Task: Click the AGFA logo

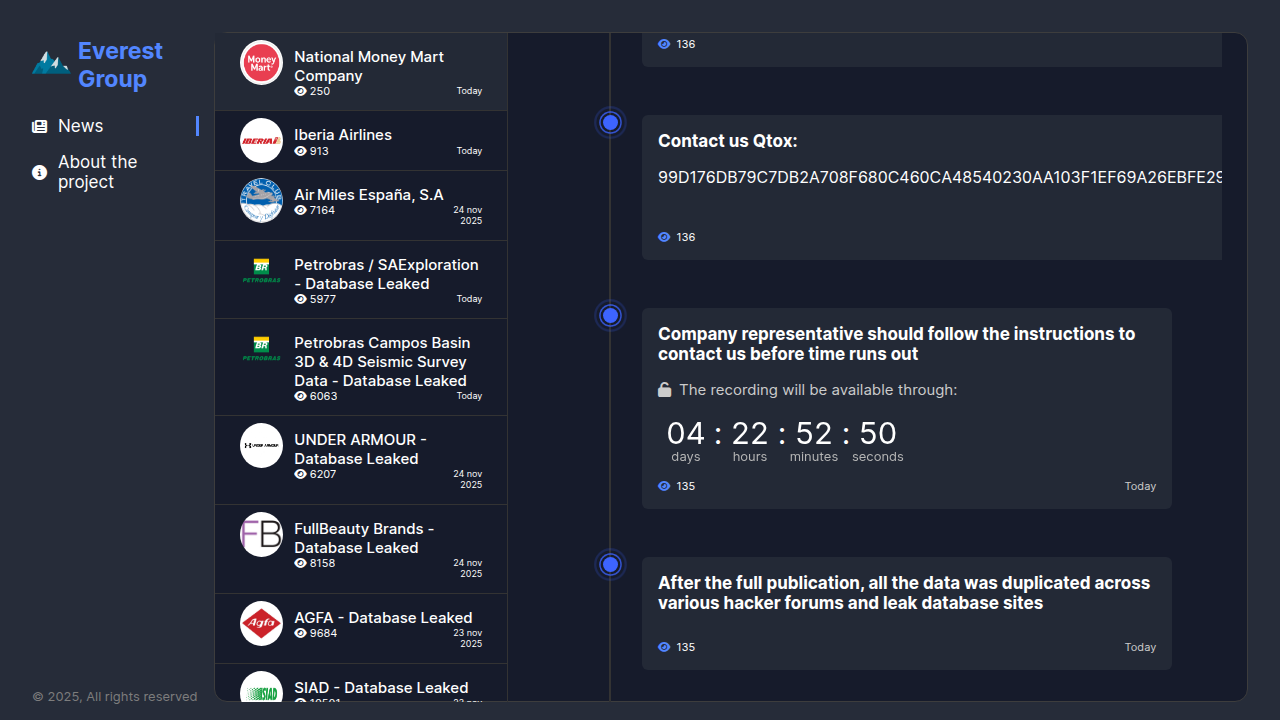Action: click(261, 624)
